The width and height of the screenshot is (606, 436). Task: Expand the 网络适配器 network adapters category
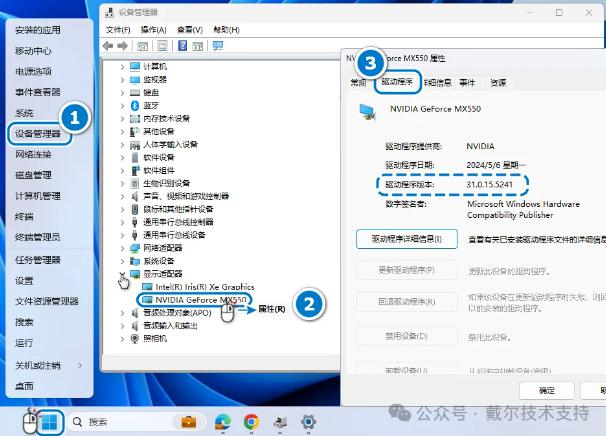coord(122,247)
